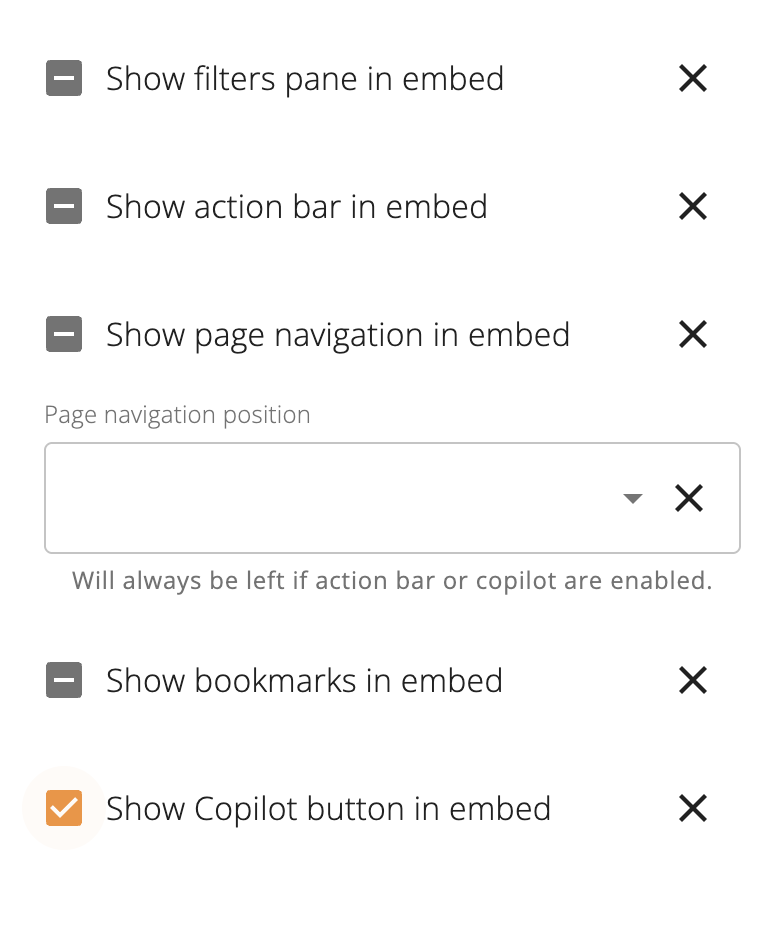Open the Page navigation position combo box
784x926 pixels.
point(330,498)
